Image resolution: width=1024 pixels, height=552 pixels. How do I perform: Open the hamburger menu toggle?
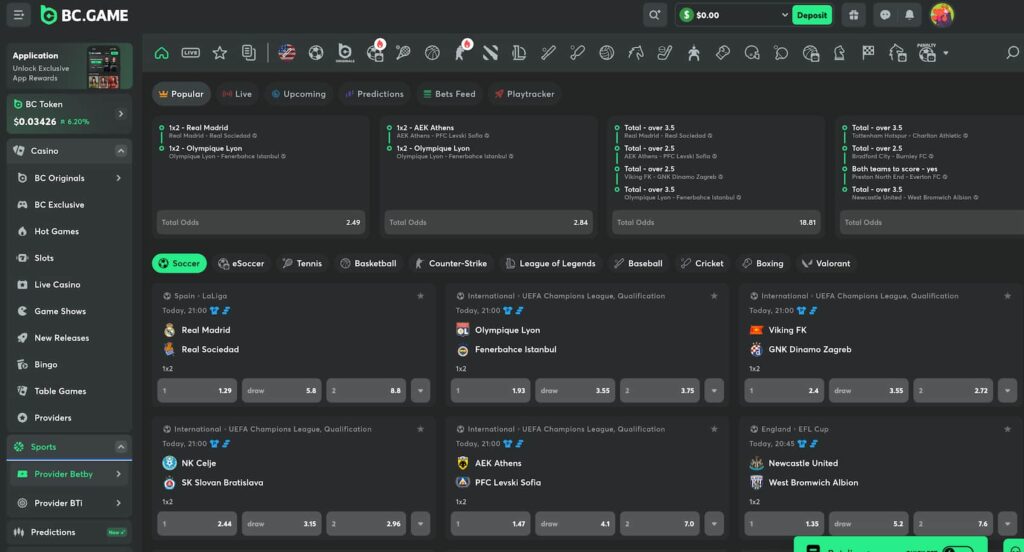18,15
